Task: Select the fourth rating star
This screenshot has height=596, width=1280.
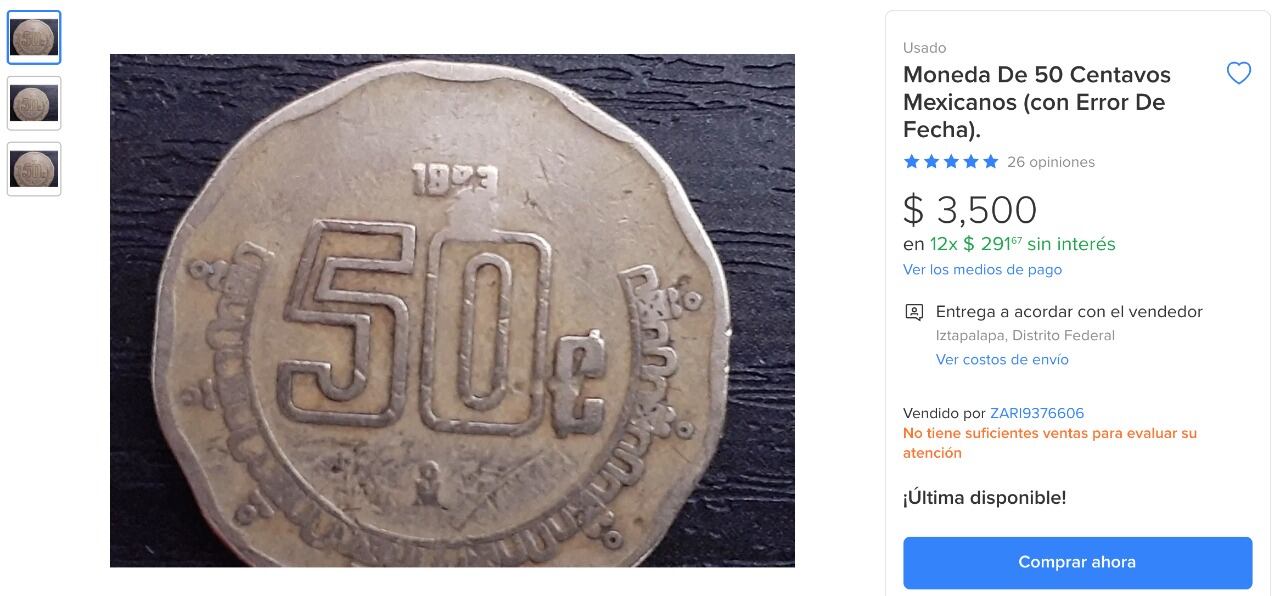Action: point(970,161)
